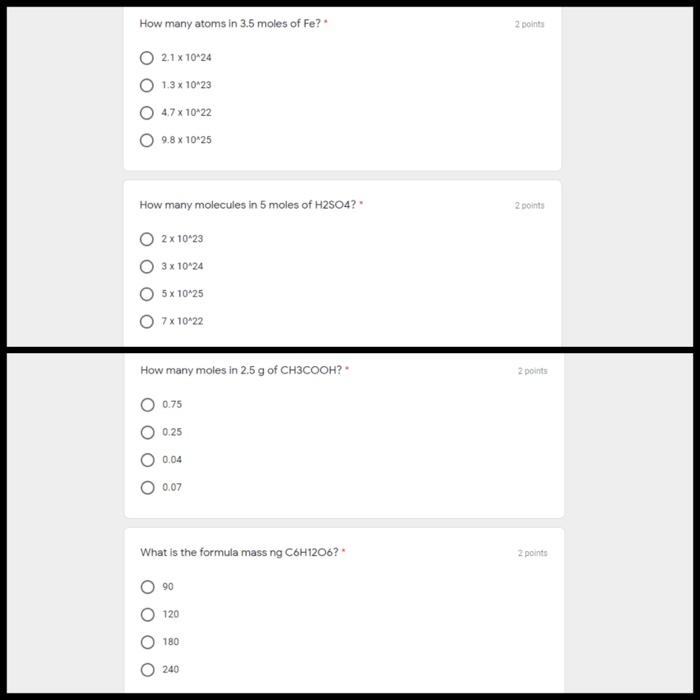Select 2.1 x 10^24 for Fe atoms
This screenshot has height=700, width=700.
146,58
